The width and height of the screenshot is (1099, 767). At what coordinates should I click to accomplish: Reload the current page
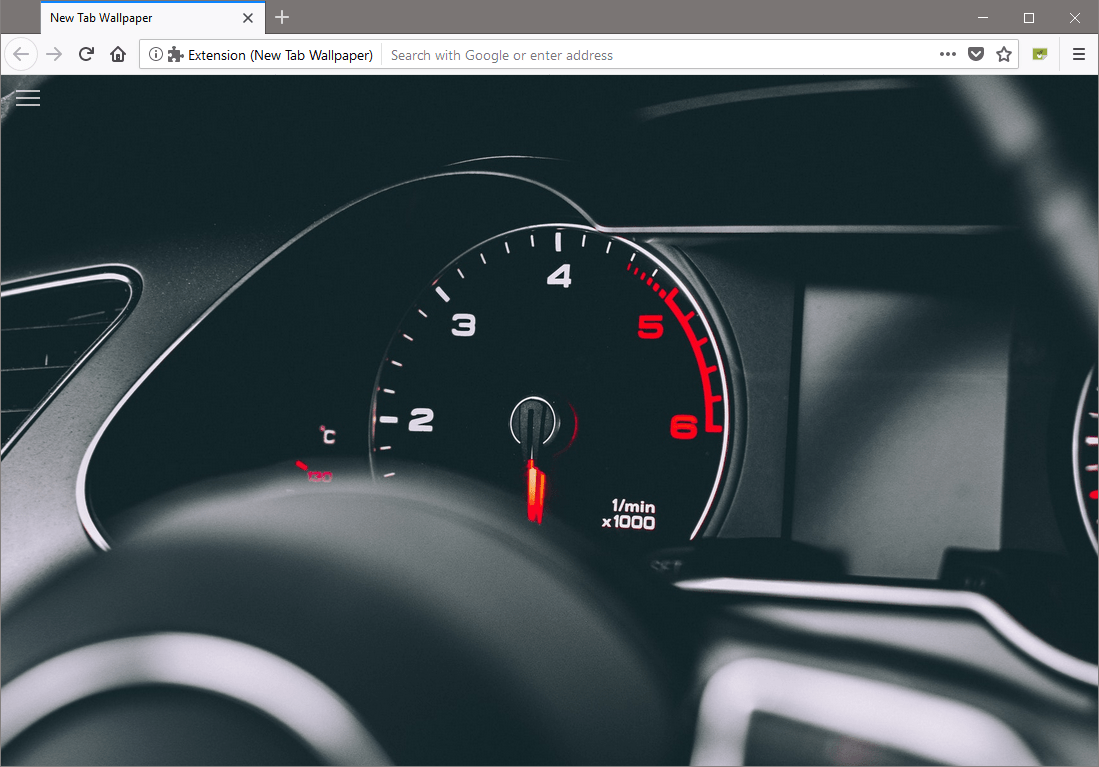pos(86,54)
